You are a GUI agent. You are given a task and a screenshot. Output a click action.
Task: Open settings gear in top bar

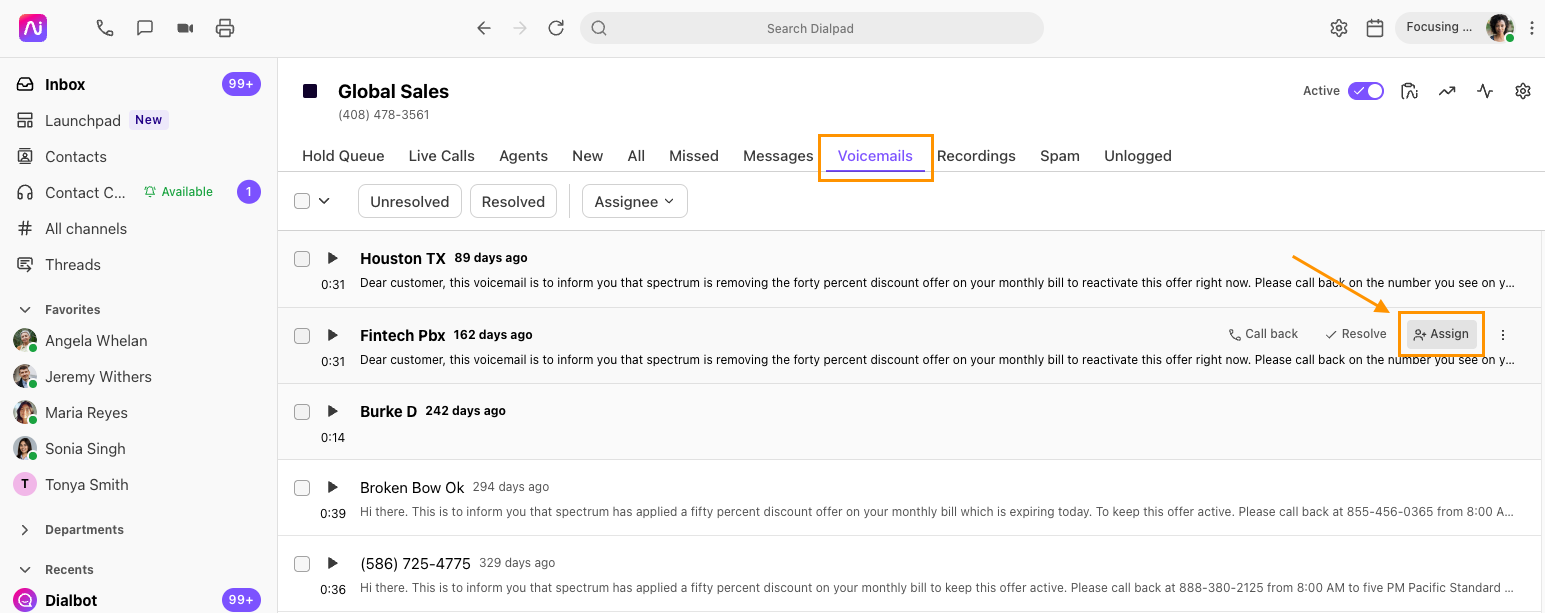pos(1339,28)
